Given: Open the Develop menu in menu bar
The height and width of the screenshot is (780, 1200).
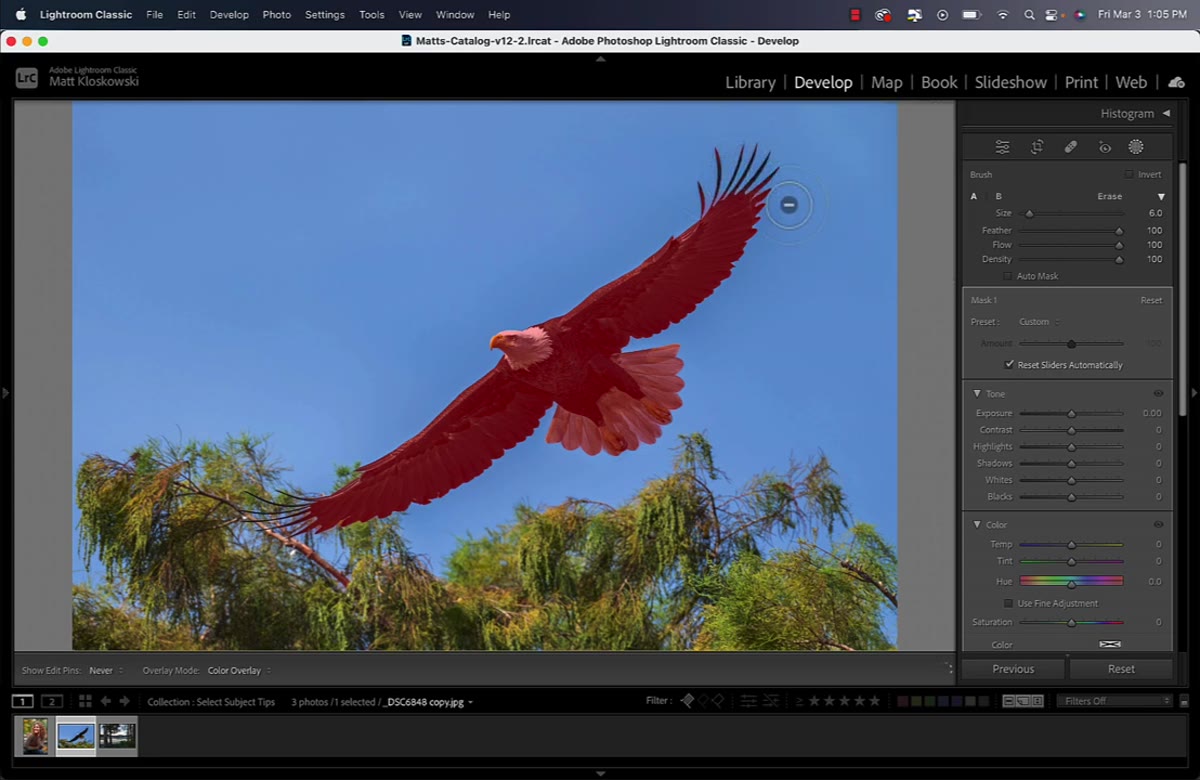Looking at the screenshot, I should 229,15.
